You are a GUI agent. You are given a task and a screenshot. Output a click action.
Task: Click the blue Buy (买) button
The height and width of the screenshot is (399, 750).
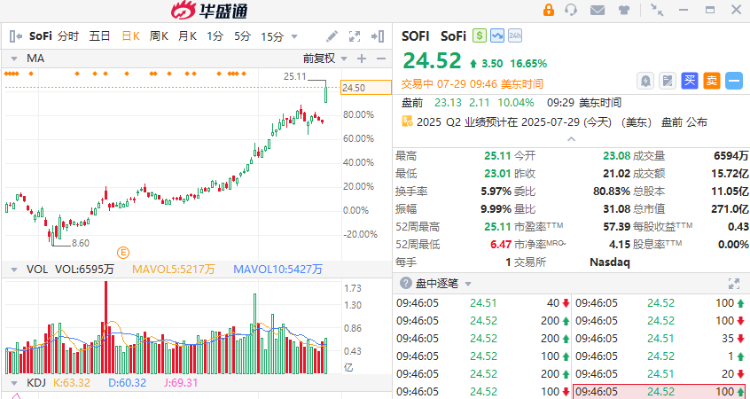689,81
